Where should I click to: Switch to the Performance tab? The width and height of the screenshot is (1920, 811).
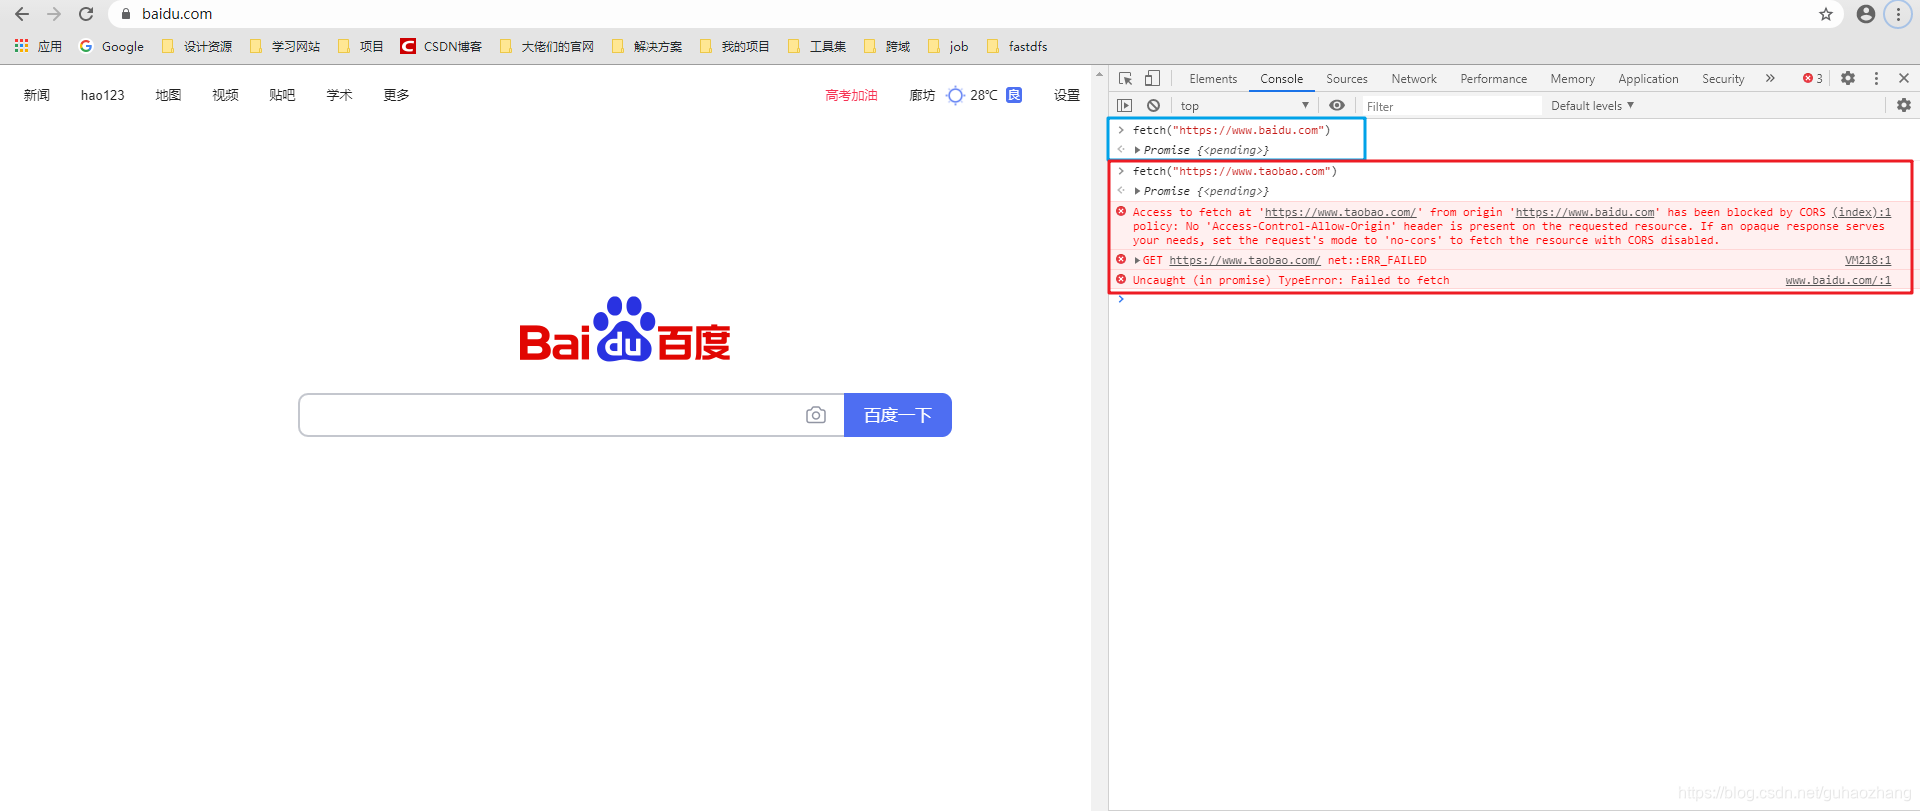[1493, 79]
